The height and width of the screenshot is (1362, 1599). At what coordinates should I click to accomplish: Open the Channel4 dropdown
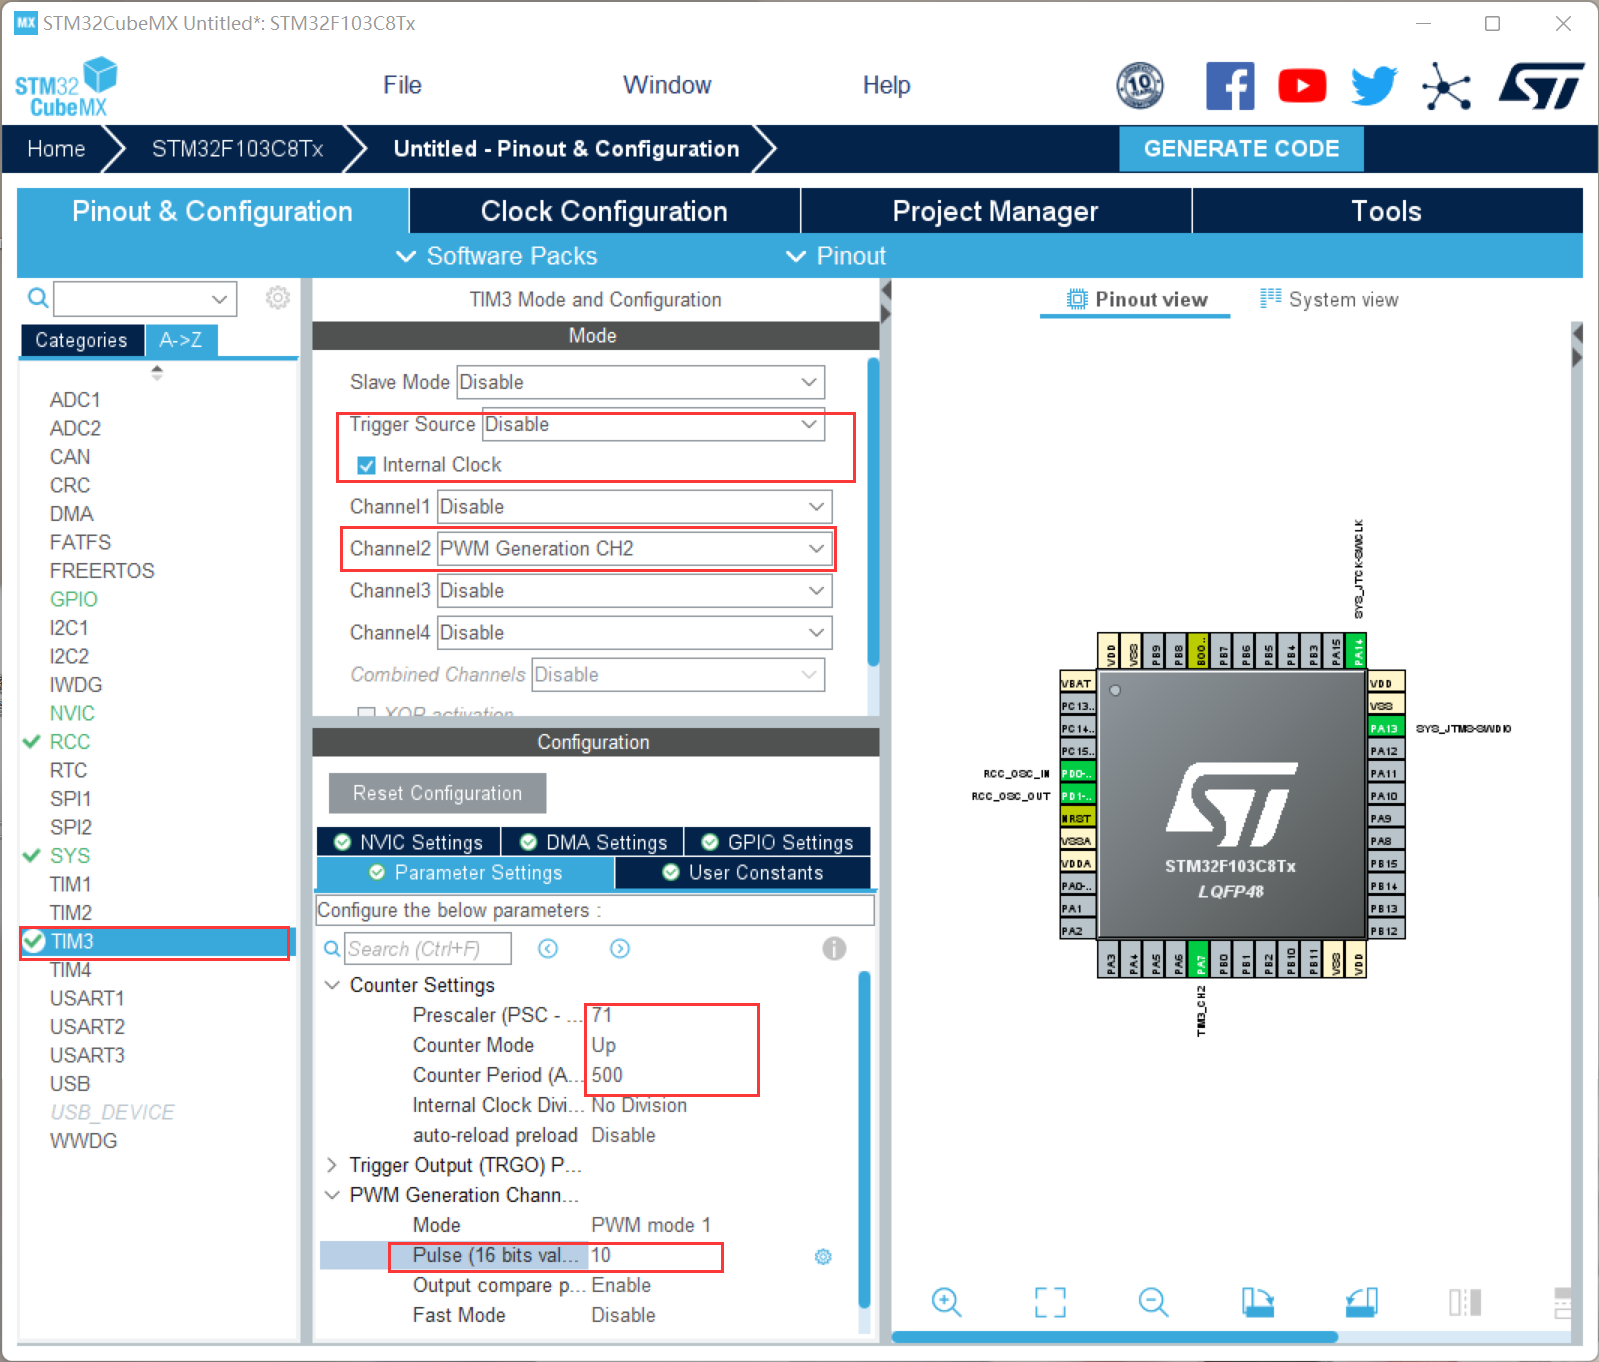(x=634, y=632)
